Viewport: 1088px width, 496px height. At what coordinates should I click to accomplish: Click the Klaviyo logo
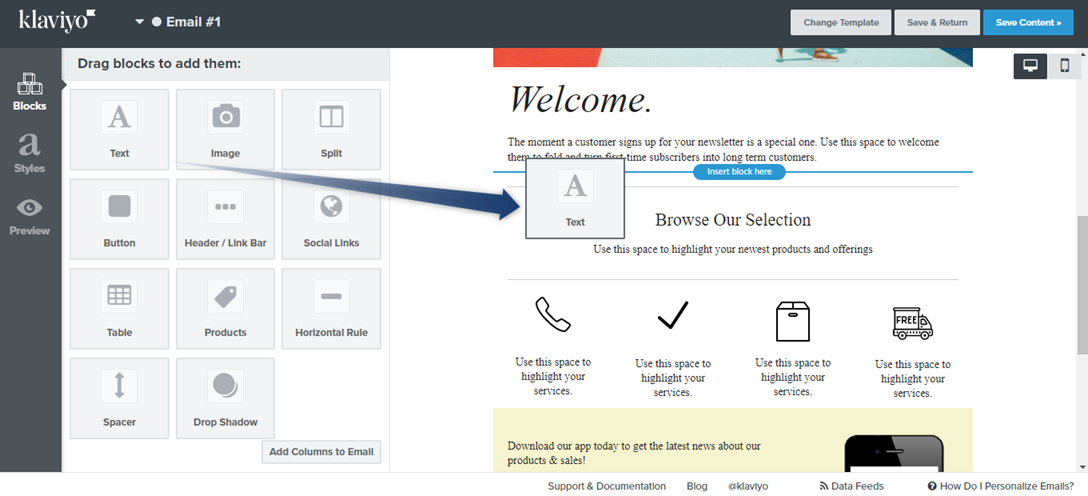coord(57,21)
